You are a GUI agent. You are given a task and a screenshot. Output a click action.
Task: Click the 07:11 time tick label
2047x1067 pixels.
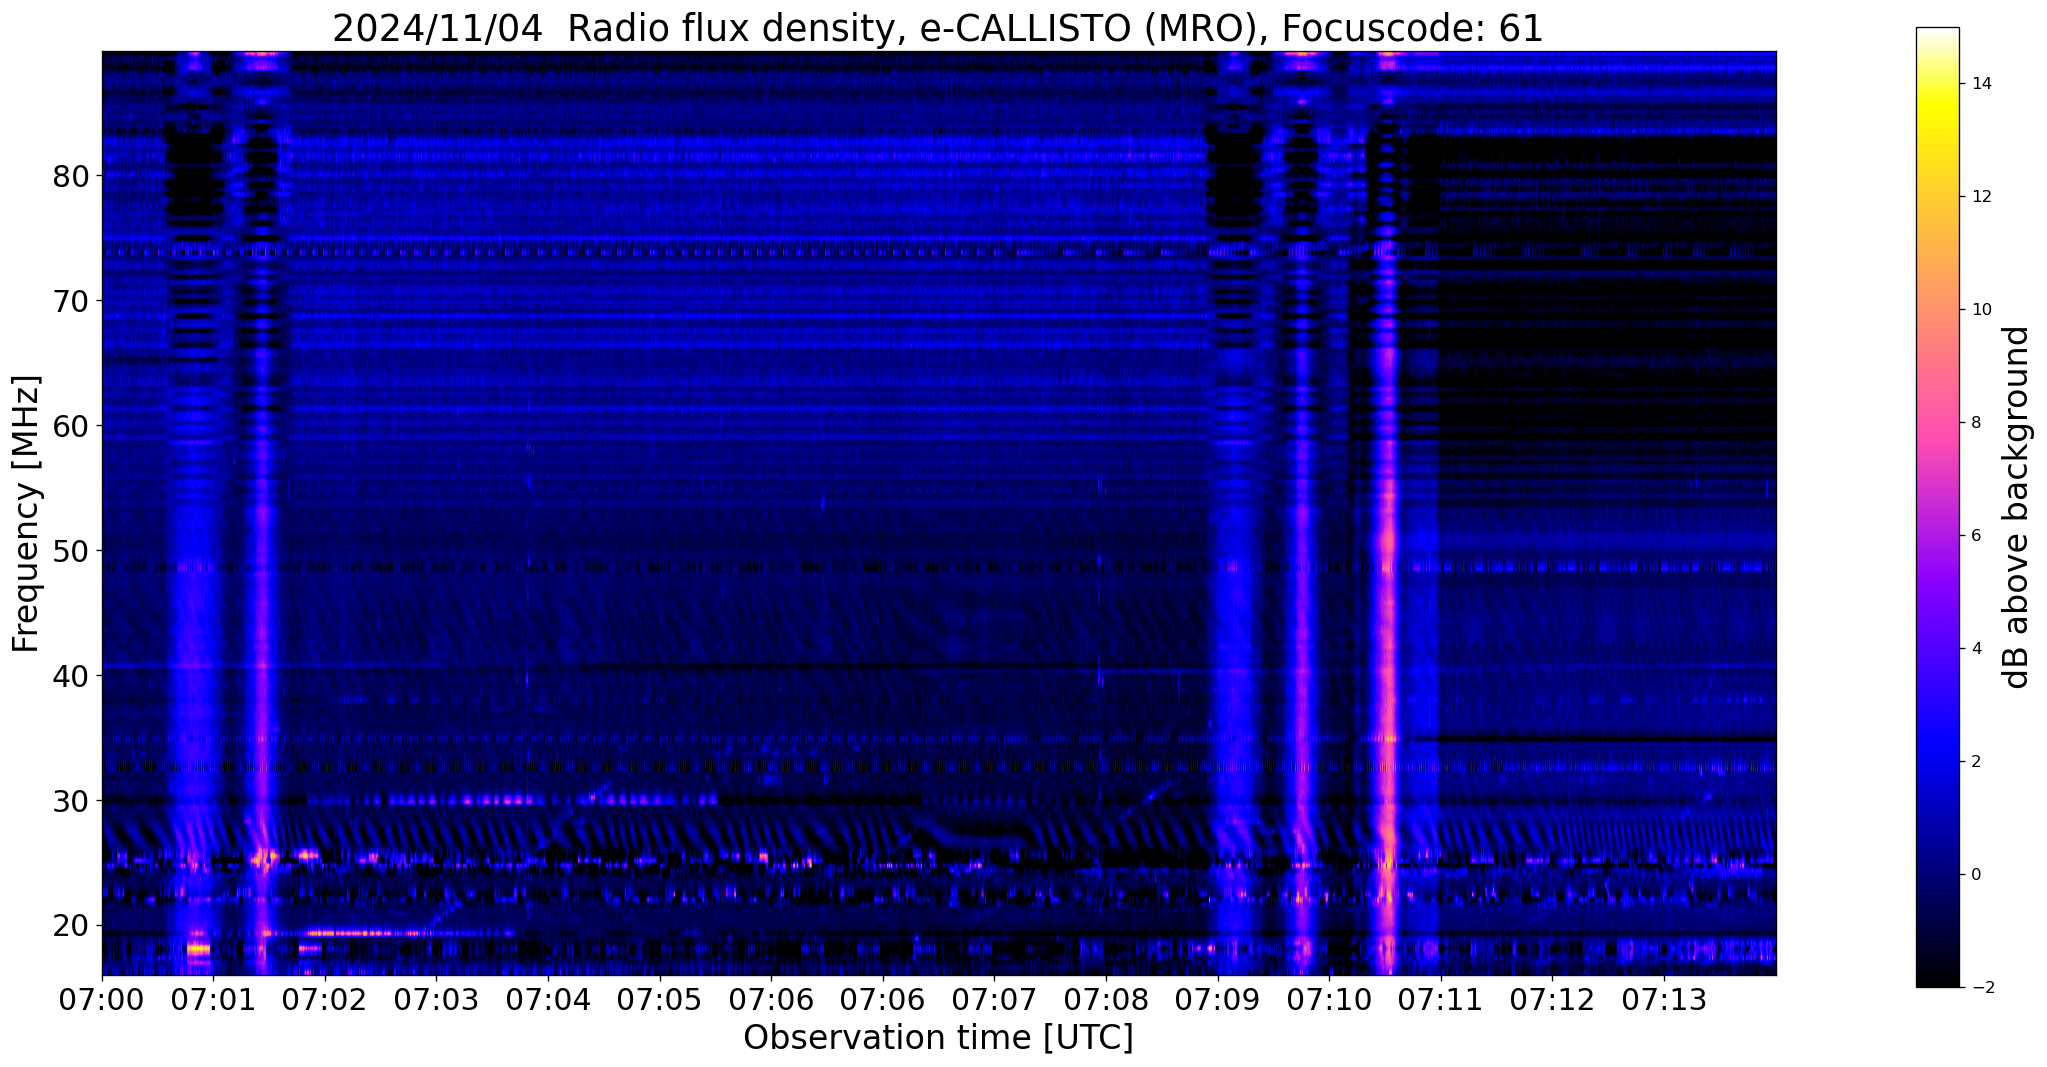1441,999
